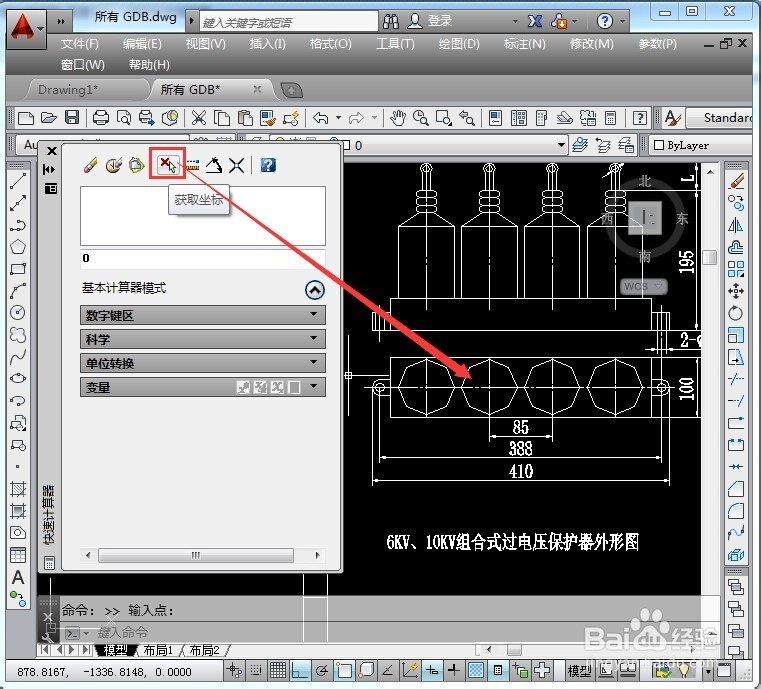The width and height of the screenshot is (761, 689).
Task: Click the 键入关键字或短语 search field
Action: 289,22
